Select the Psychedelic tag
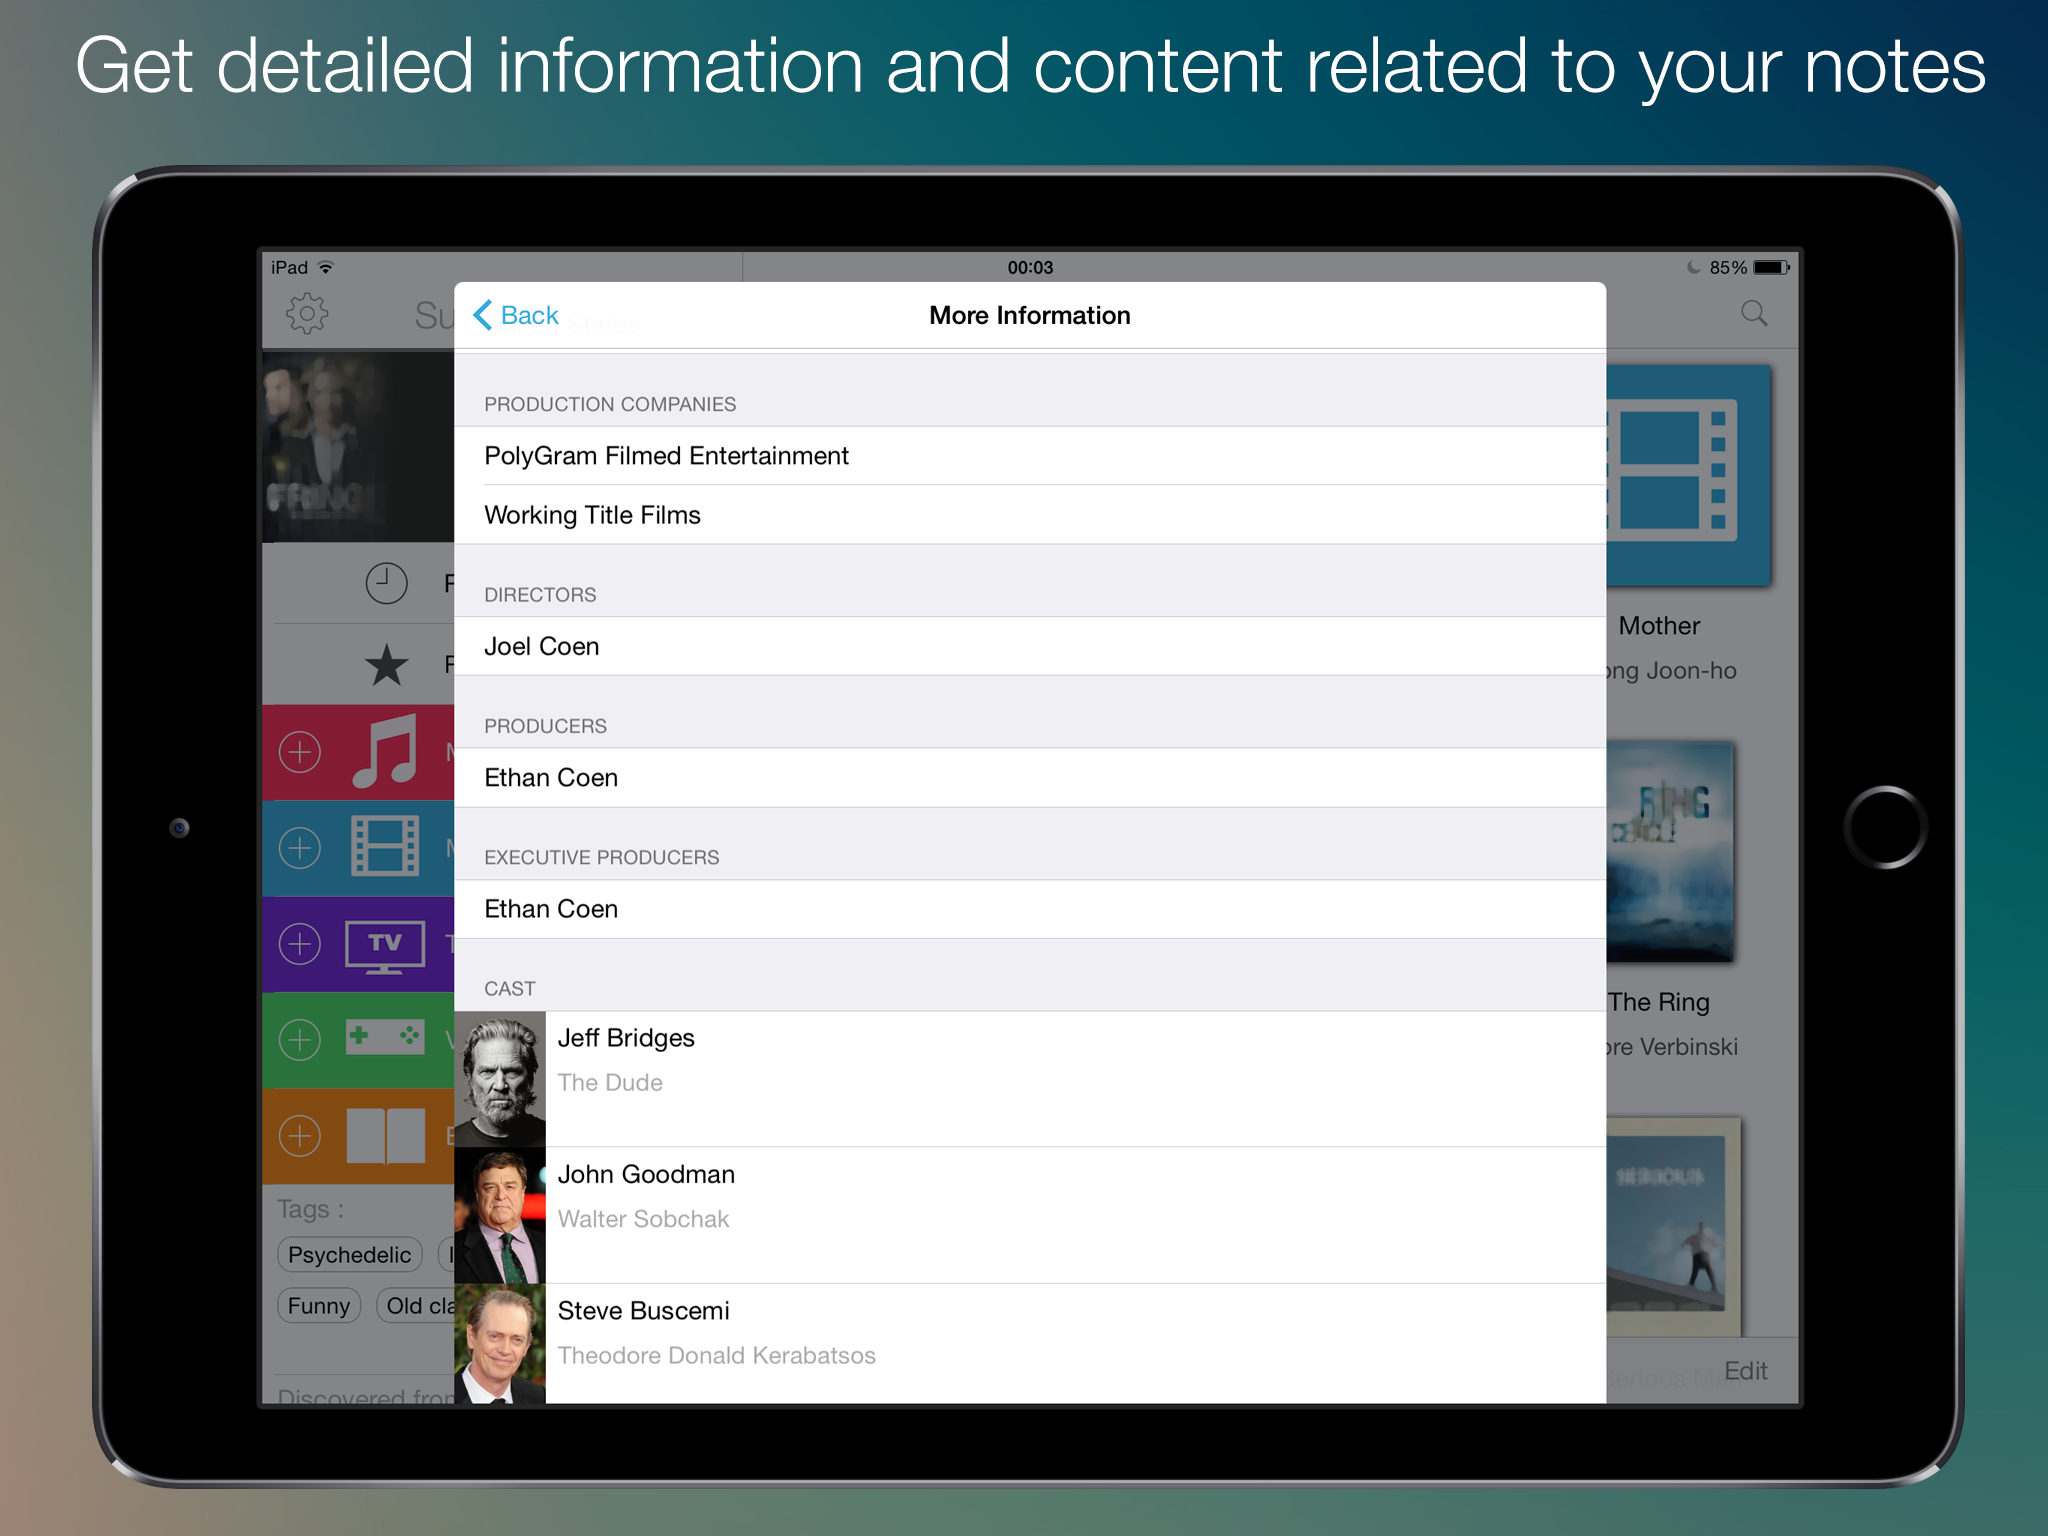Viewport: 2048px width, 1536px height. coord(349,1254)
